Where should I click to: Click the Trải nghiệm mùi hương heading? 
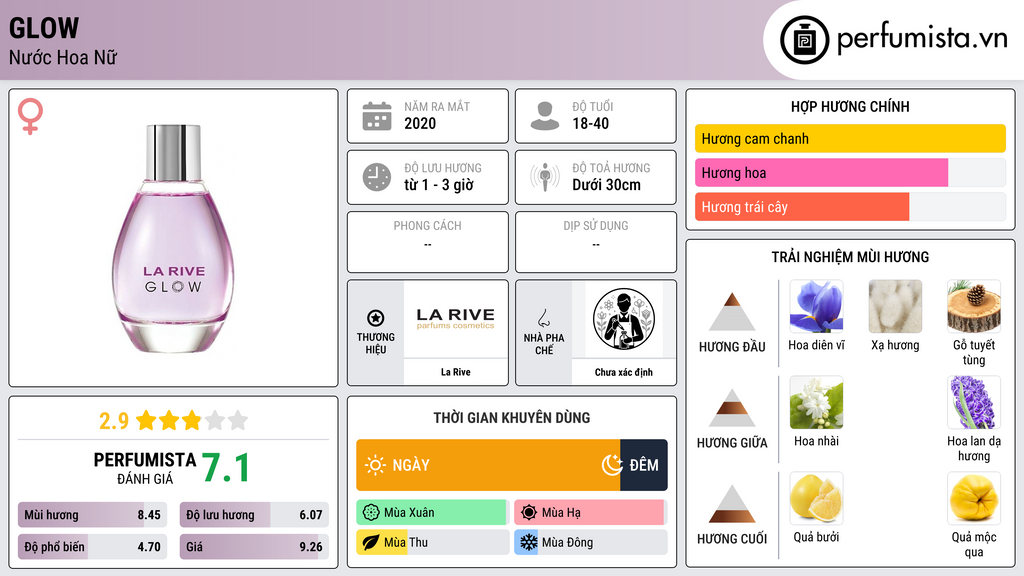click(x=850, y=257)
